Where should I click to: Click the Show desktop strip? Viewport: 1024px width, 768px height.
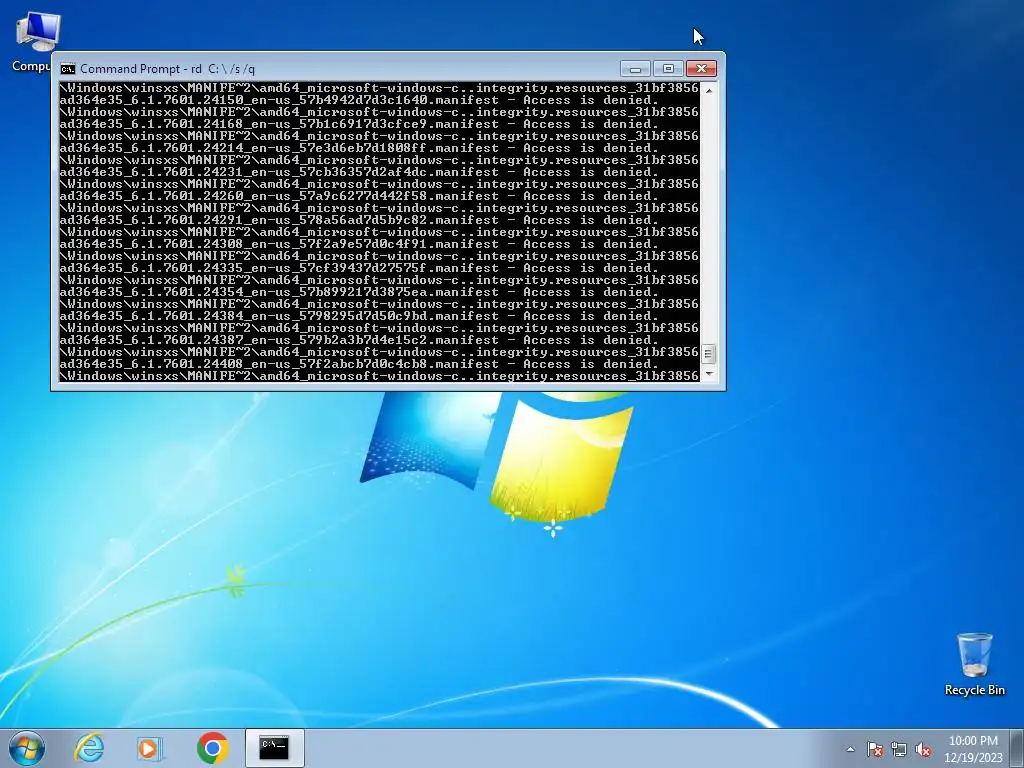[1017, 748]
